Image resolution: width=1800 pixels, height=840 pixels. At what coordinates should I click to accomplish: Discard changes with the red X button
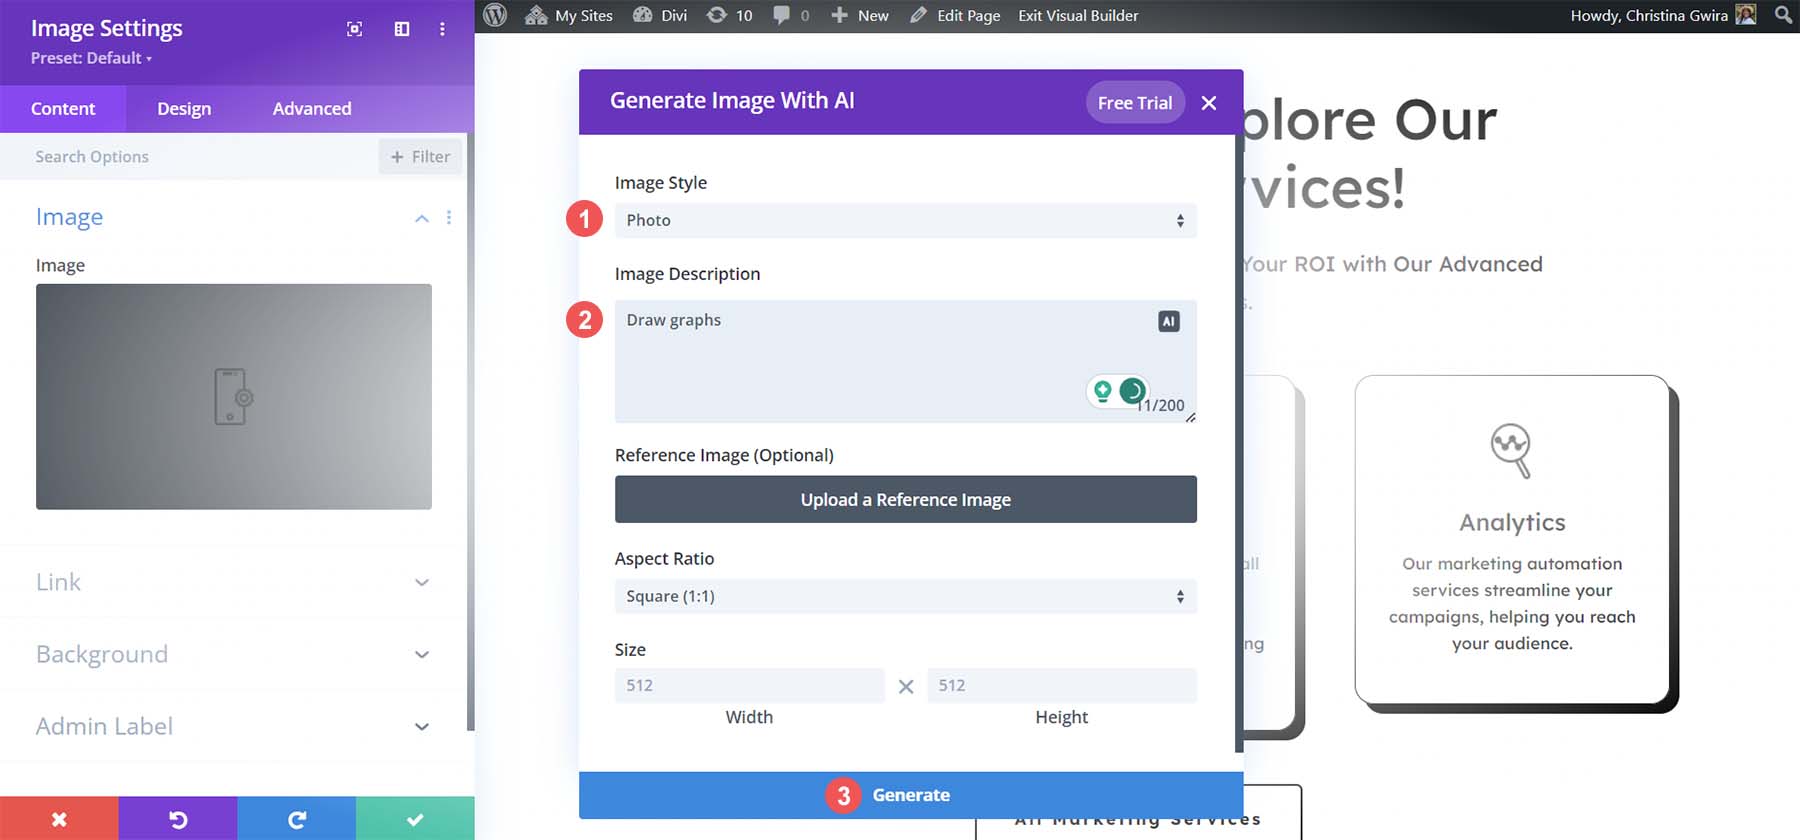[59, 819]
